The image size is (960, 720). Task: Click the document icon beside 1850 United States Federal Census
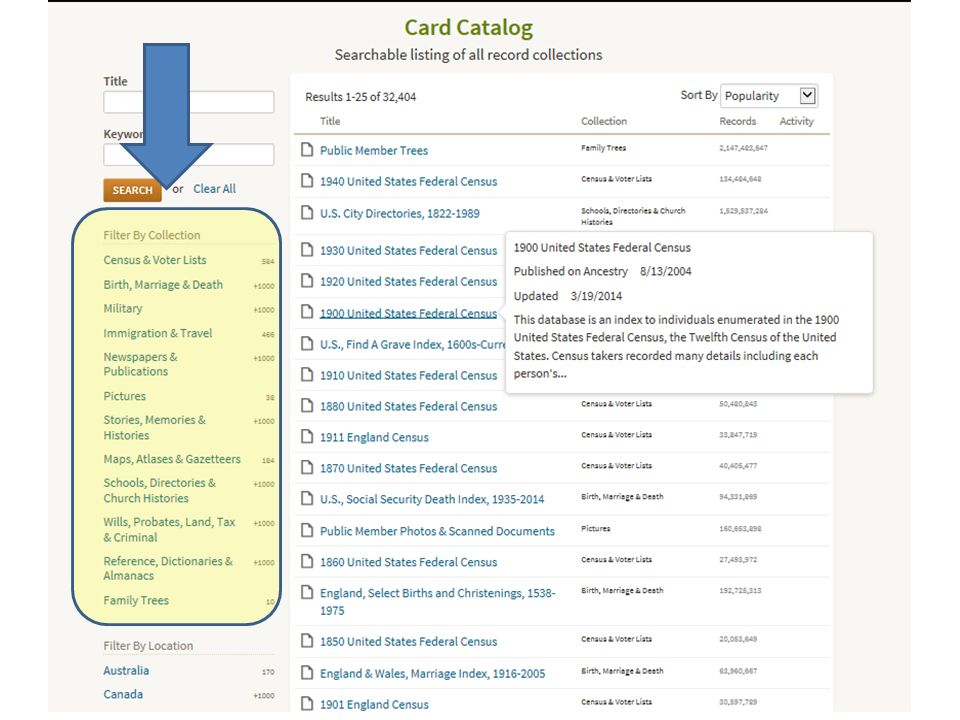(x=307, y=641)
